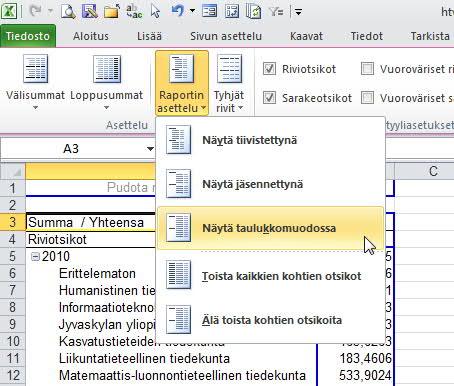Image resolution: width=454 pixels, height=386 pixels.
Task: Open print preview from quick access toolbar
Action: 68,12
